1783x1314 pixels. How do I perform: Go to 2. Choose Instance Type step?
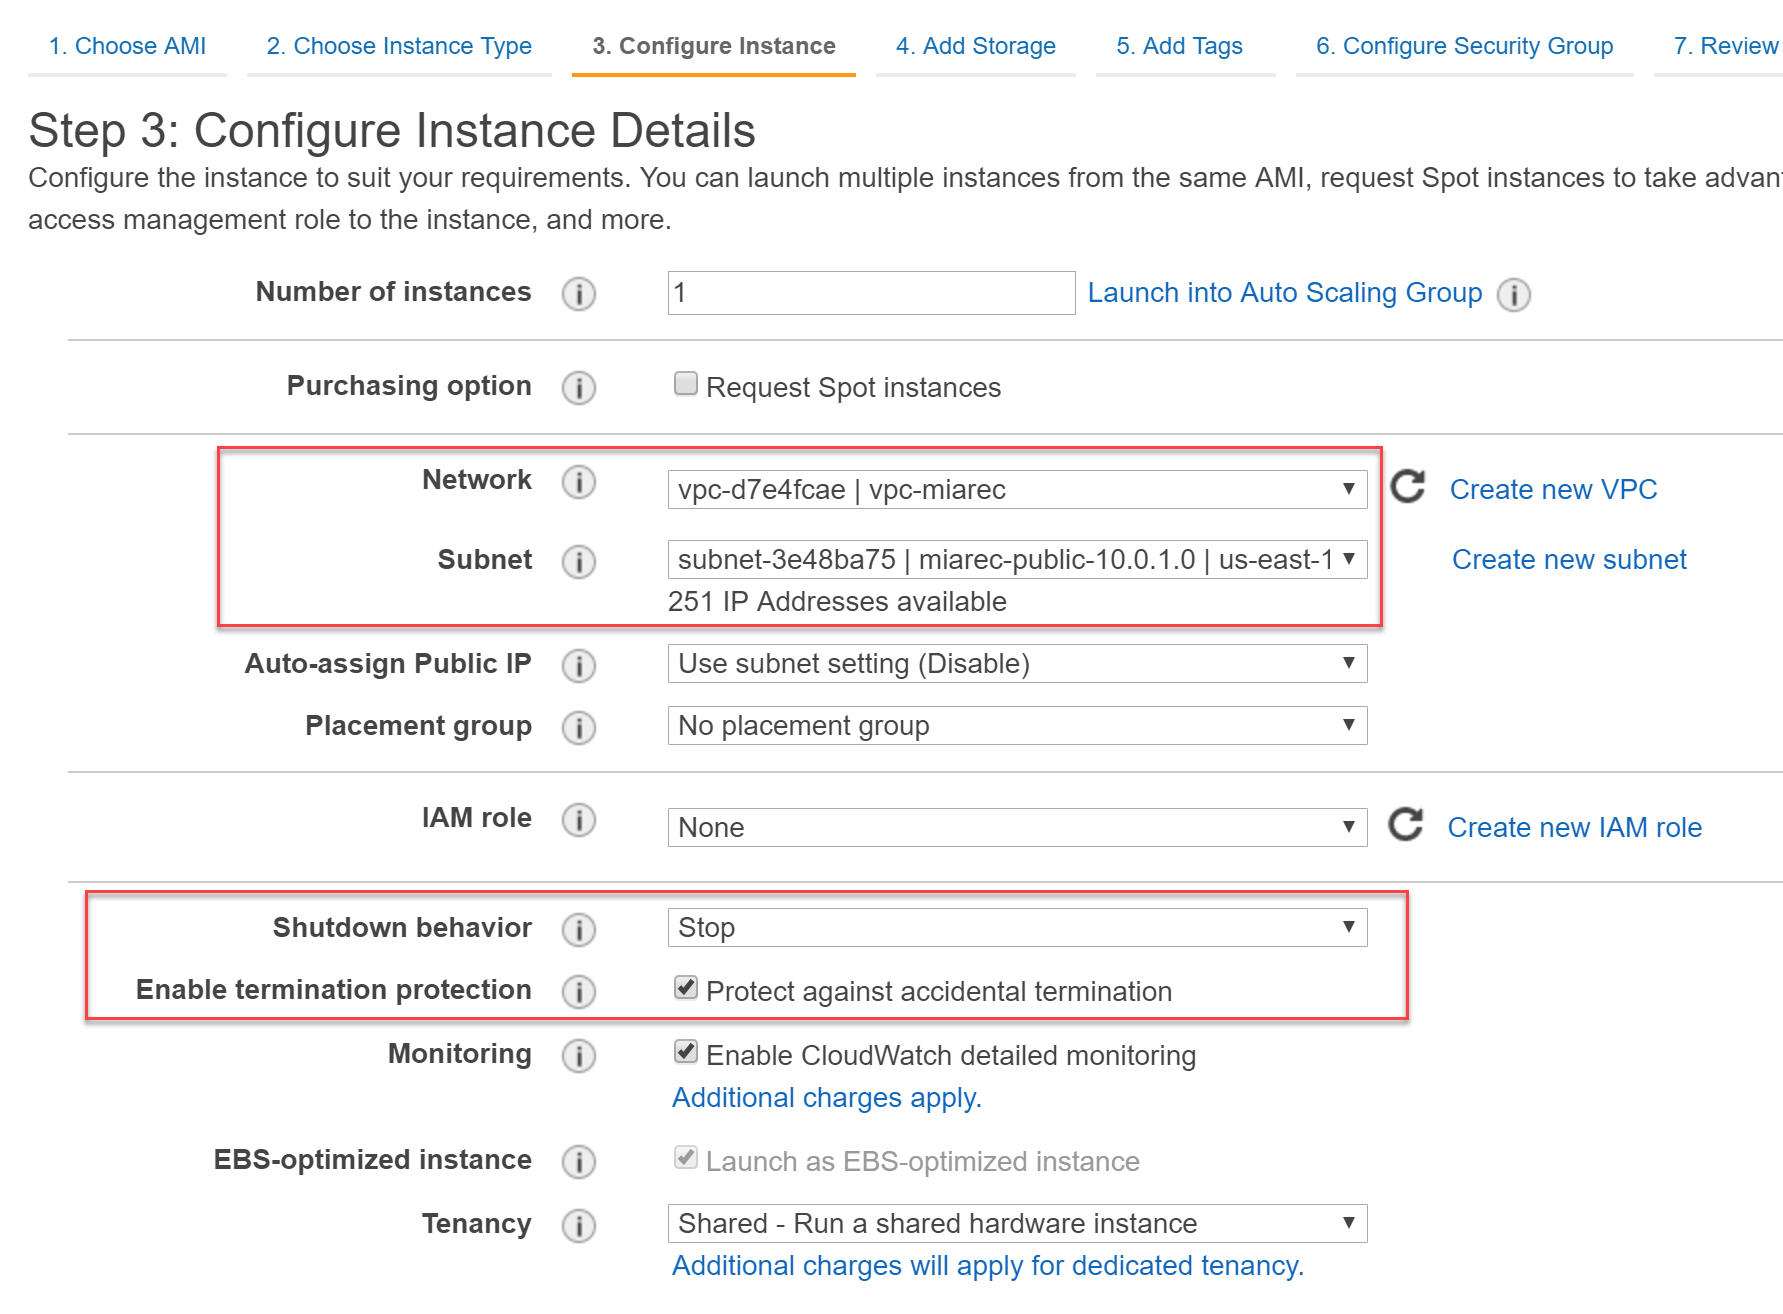tap(399, 46)
